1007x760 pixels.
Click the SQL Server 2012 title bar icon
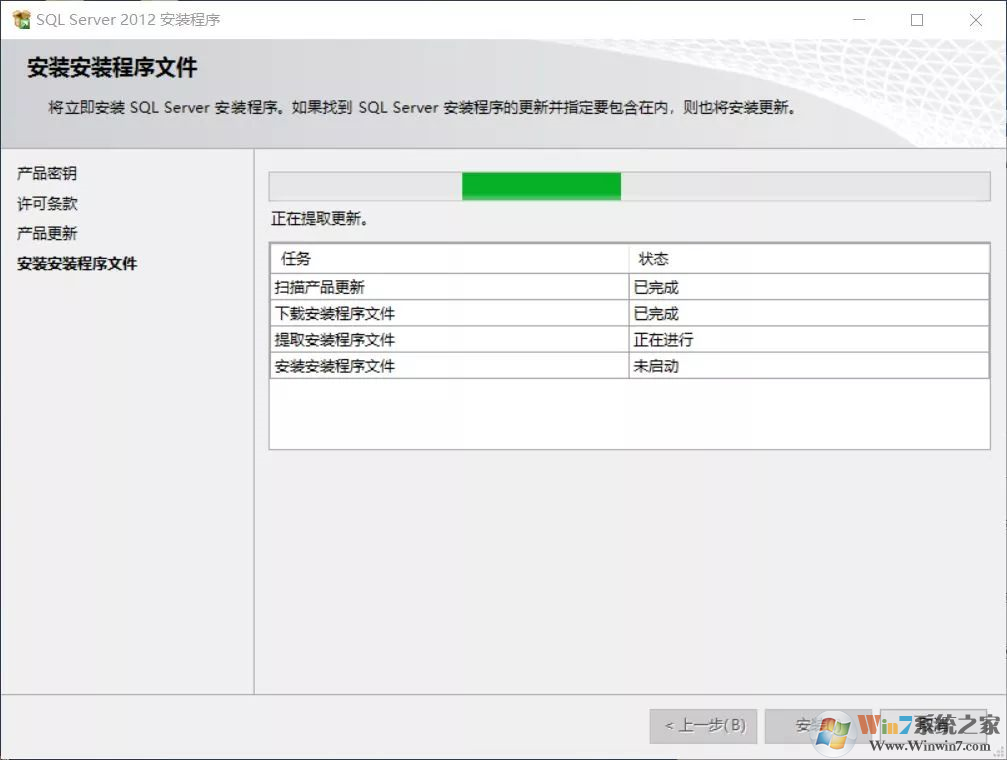tap(22, 18)
